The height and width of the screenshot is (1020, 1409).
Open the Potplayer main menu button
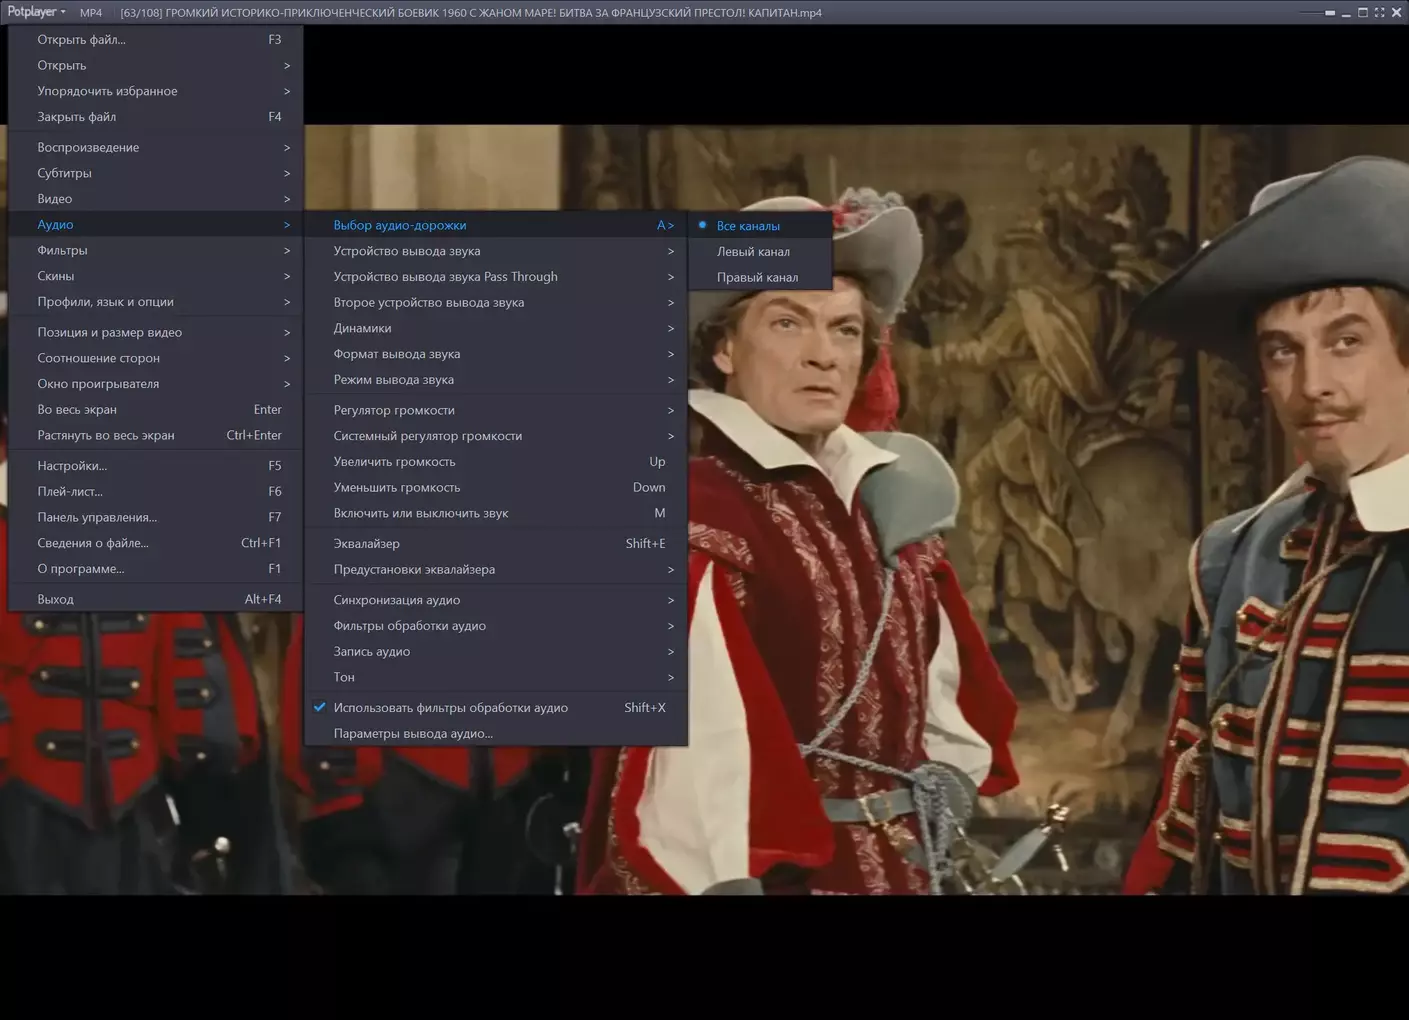pyautogui.click(x=36, y=12)
